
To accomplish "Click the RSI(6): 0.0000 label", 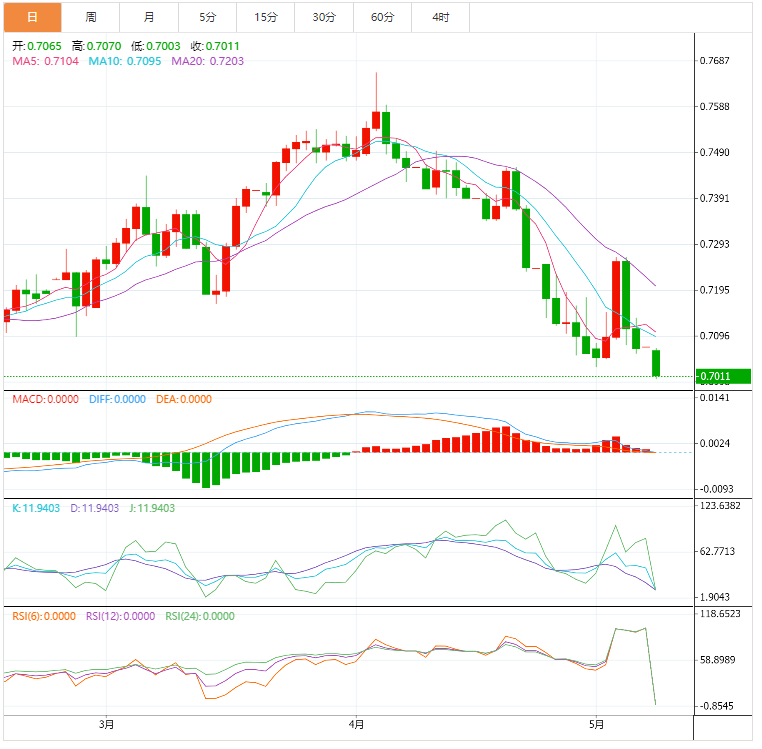I will [x=44, y=616].
